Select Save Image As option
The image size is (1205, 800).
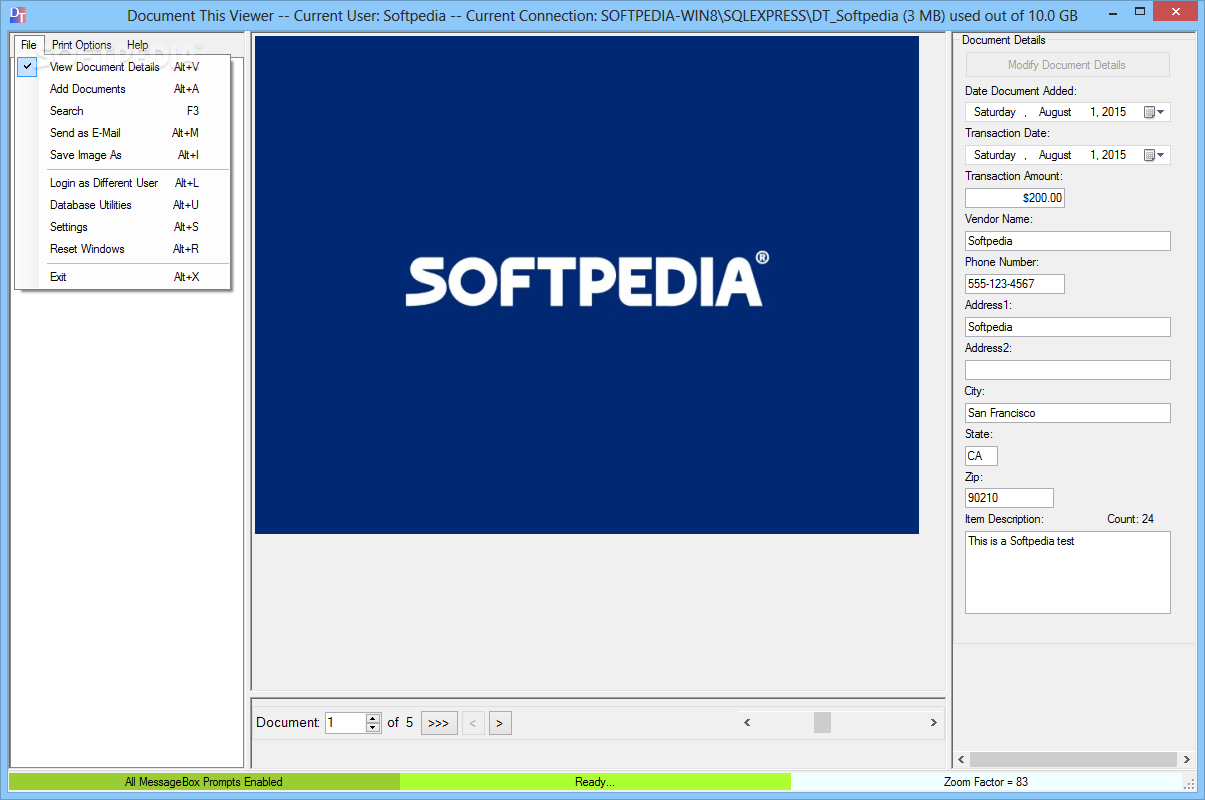click(x=123, y=155)
